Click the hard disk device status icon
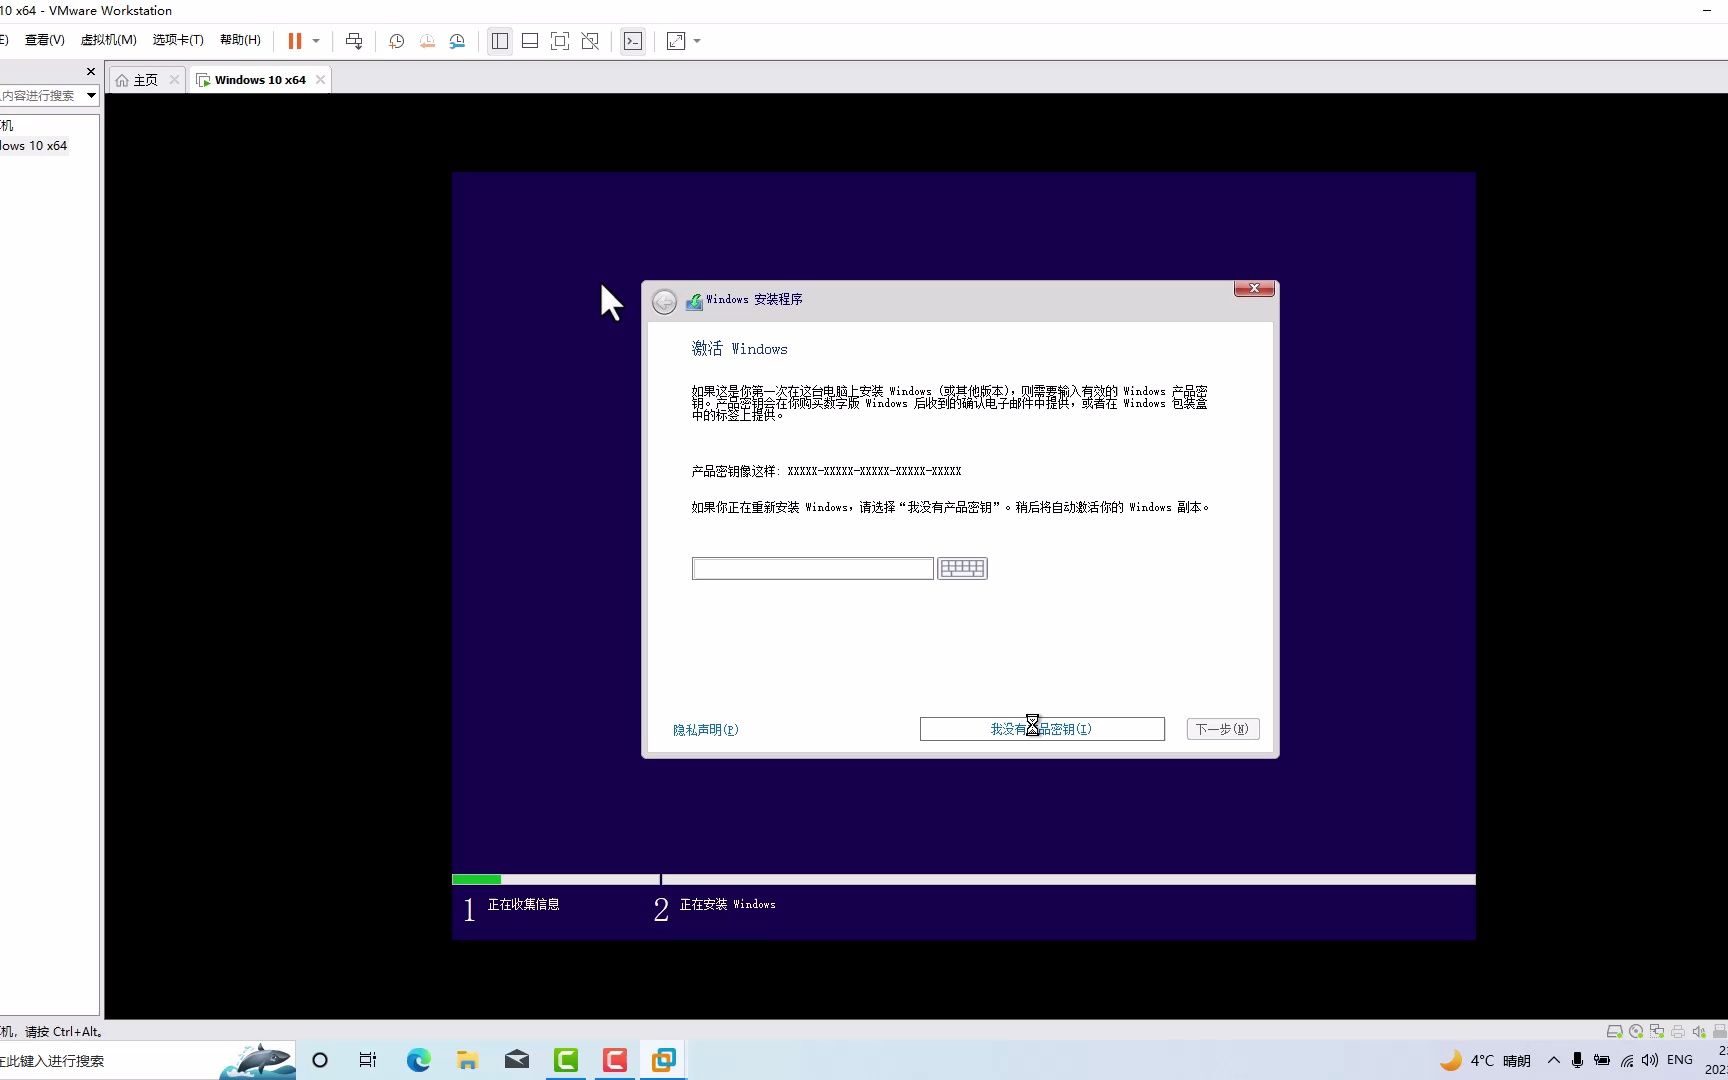This screenshot has width=1728, height=1080. coord(1614,1031)
